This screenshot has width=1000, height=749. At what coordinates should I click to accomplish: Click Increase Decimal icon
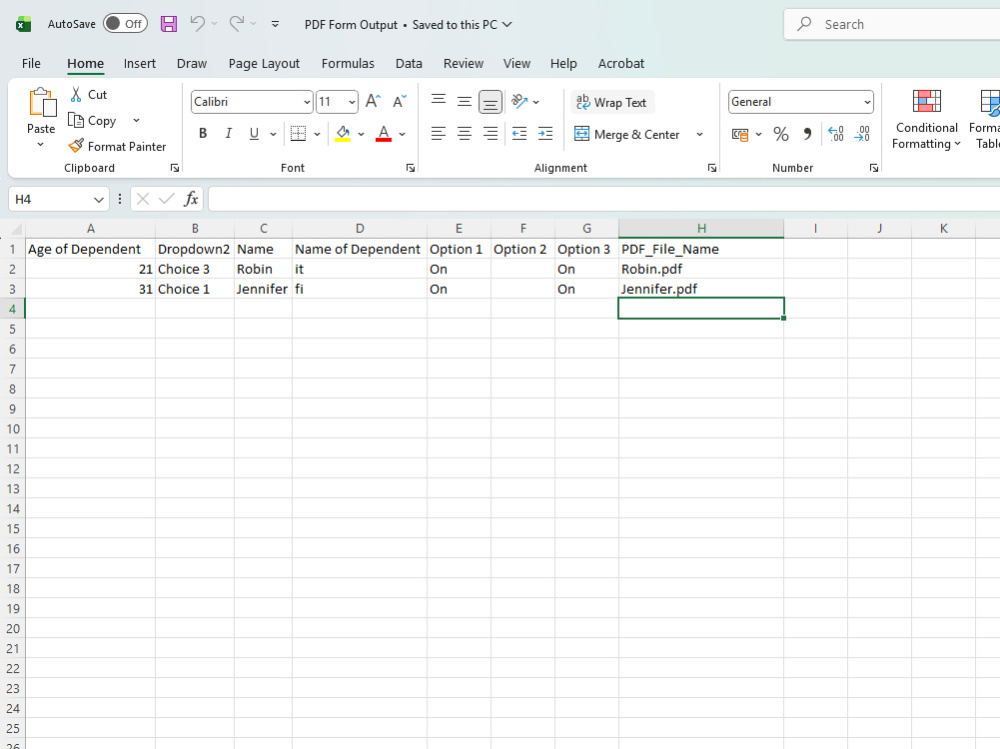click(x=835, y=133)
